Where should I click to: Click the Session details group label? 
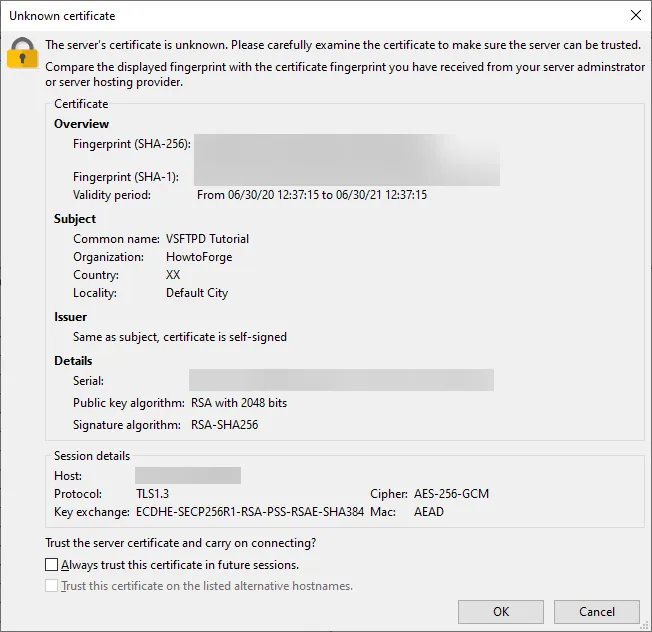[x=92, y=456]
